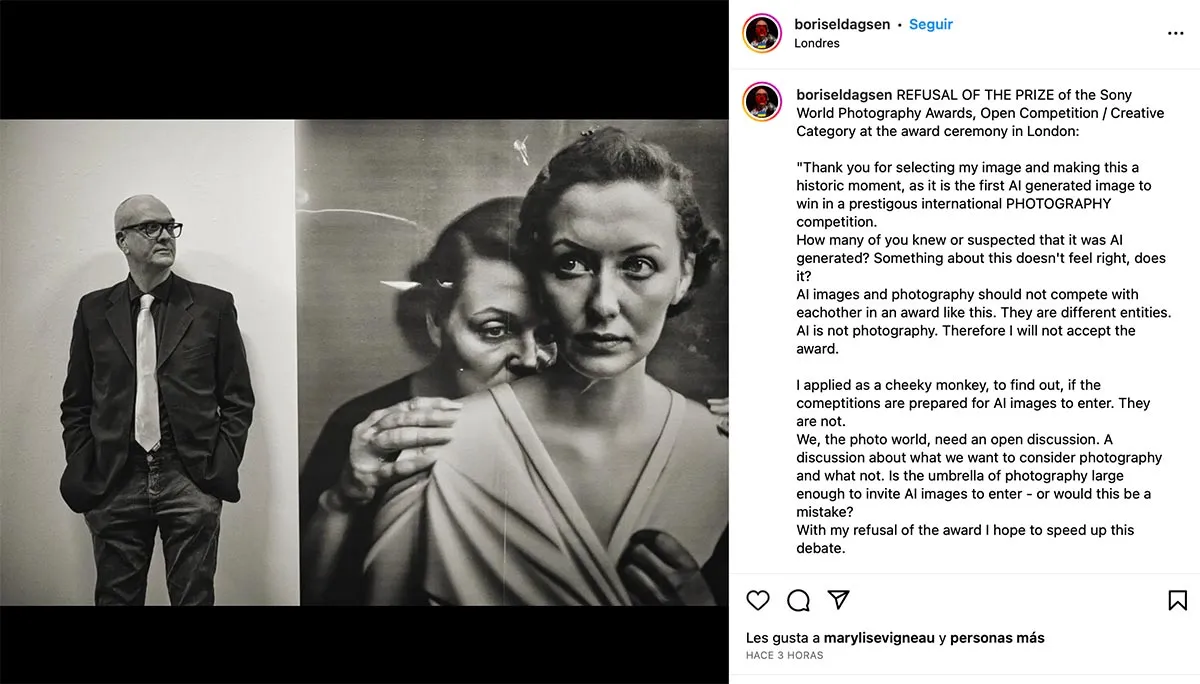Like the post with the heart icon
This screenshot has height=684, width=1200.
[758, 600]
